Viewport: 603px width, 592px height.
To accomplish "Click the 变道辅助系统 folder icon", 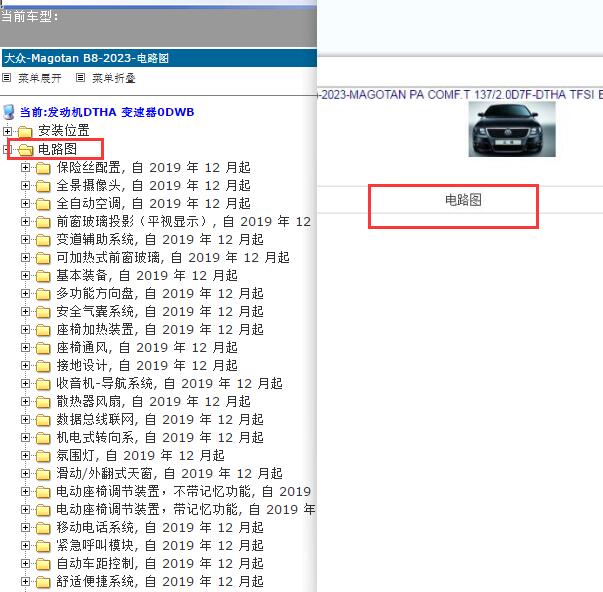I will click(43, 240).
